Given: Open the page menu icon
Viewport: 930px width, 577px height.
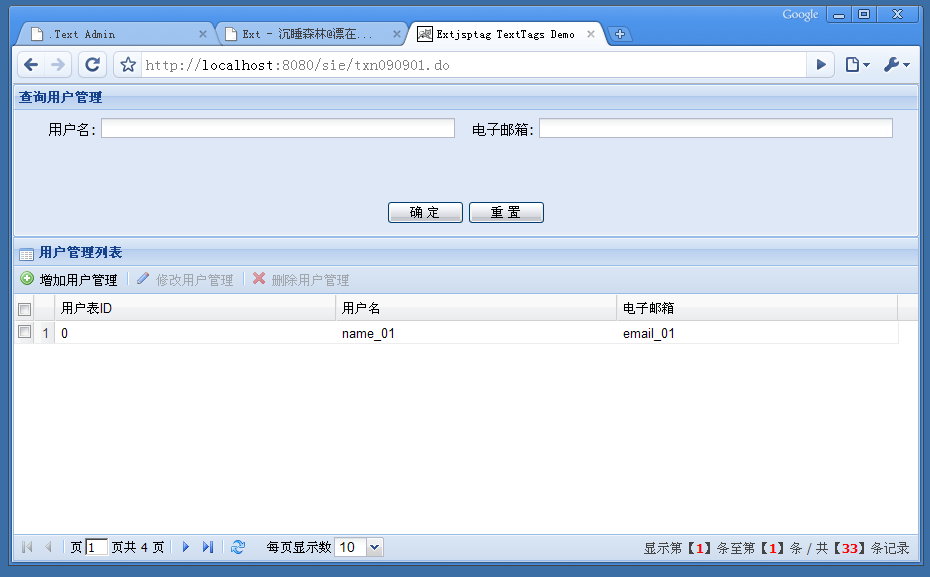Looking at the screenshot, I should coord(857,65).
